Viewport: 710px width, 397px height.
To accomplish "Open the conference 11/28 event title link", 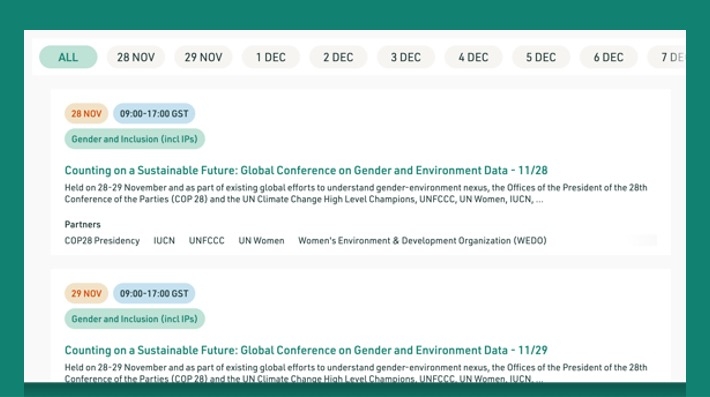I will point(306,170).
